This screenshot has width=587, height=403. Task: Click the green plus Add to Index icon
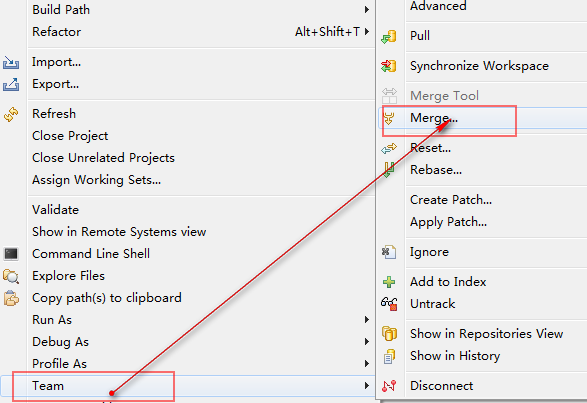click(389, 282)
